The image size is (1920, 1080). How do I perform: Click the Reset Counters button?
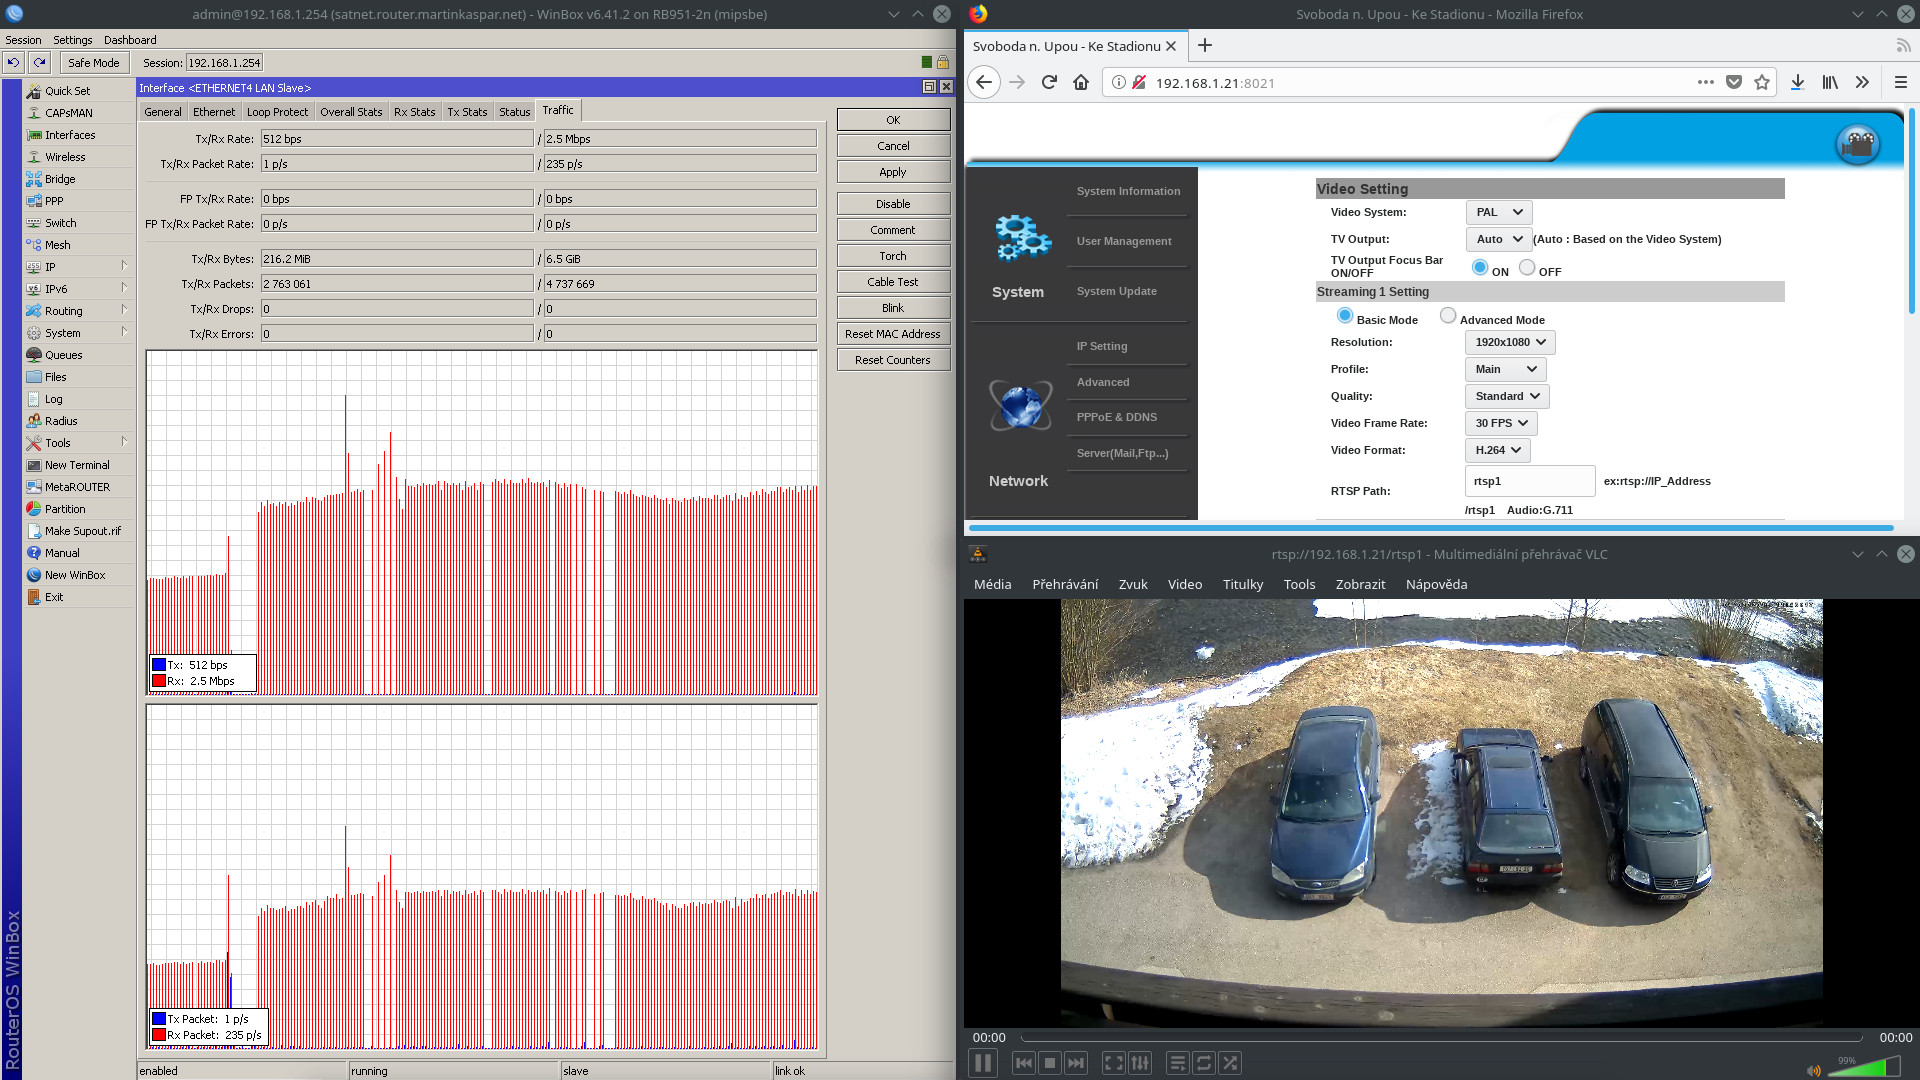(x=892, y=360)
